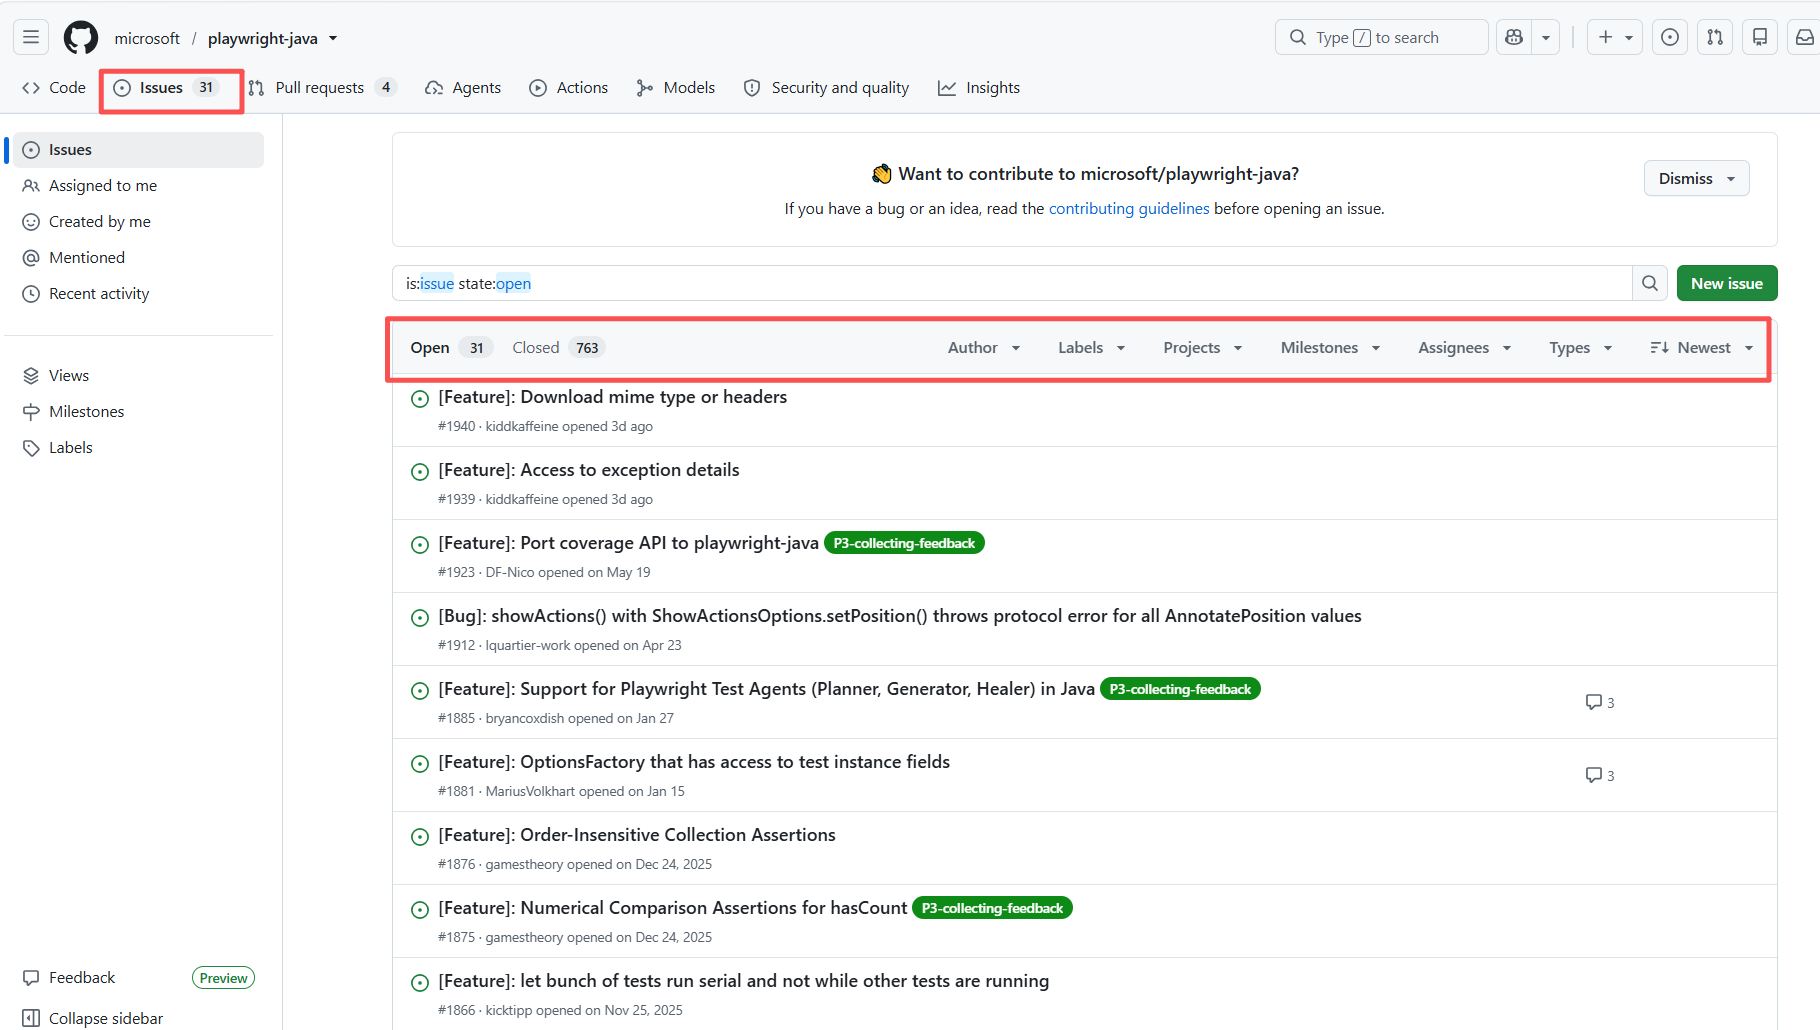Switch to the Code tab
Viewport: 1820px width, 1030px height.
pyautogui.click(x=54, y=88)
